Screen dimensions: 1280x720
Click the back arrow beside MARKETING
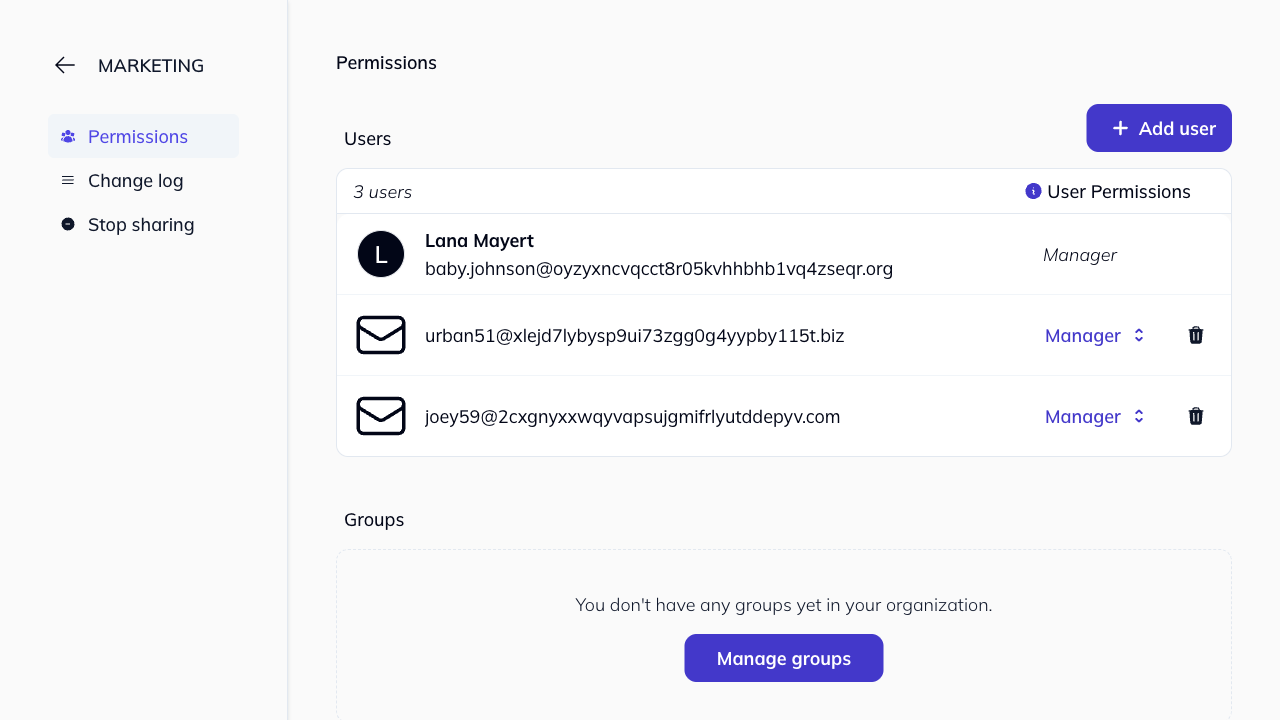click(65, 65)
